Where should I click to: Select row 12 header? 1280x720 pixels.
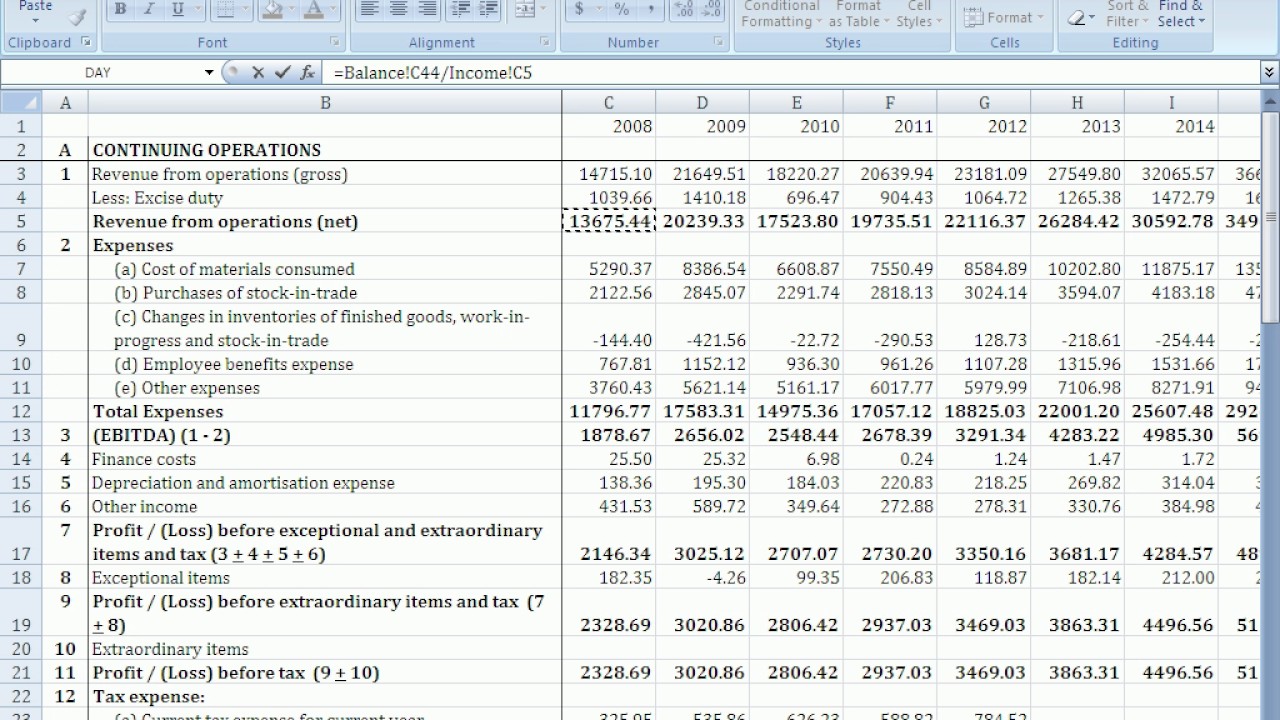tap(21, 411)
